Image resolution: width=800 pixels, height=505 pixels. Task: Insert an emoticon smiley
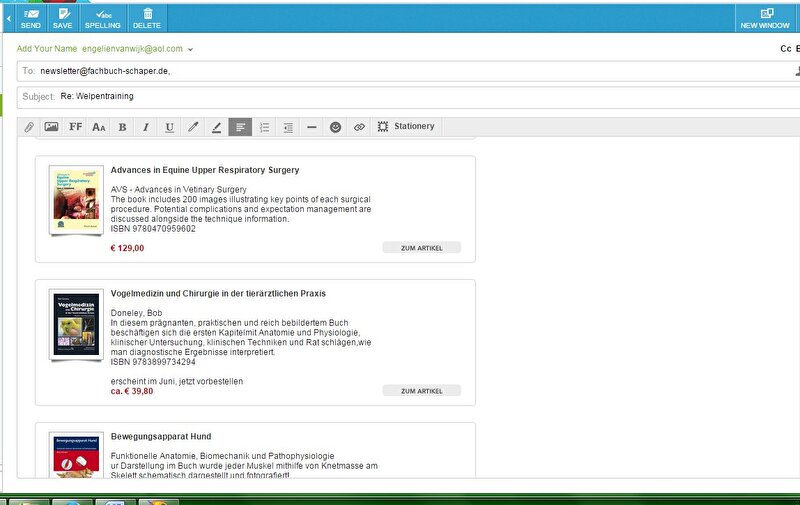pos(335,127)
